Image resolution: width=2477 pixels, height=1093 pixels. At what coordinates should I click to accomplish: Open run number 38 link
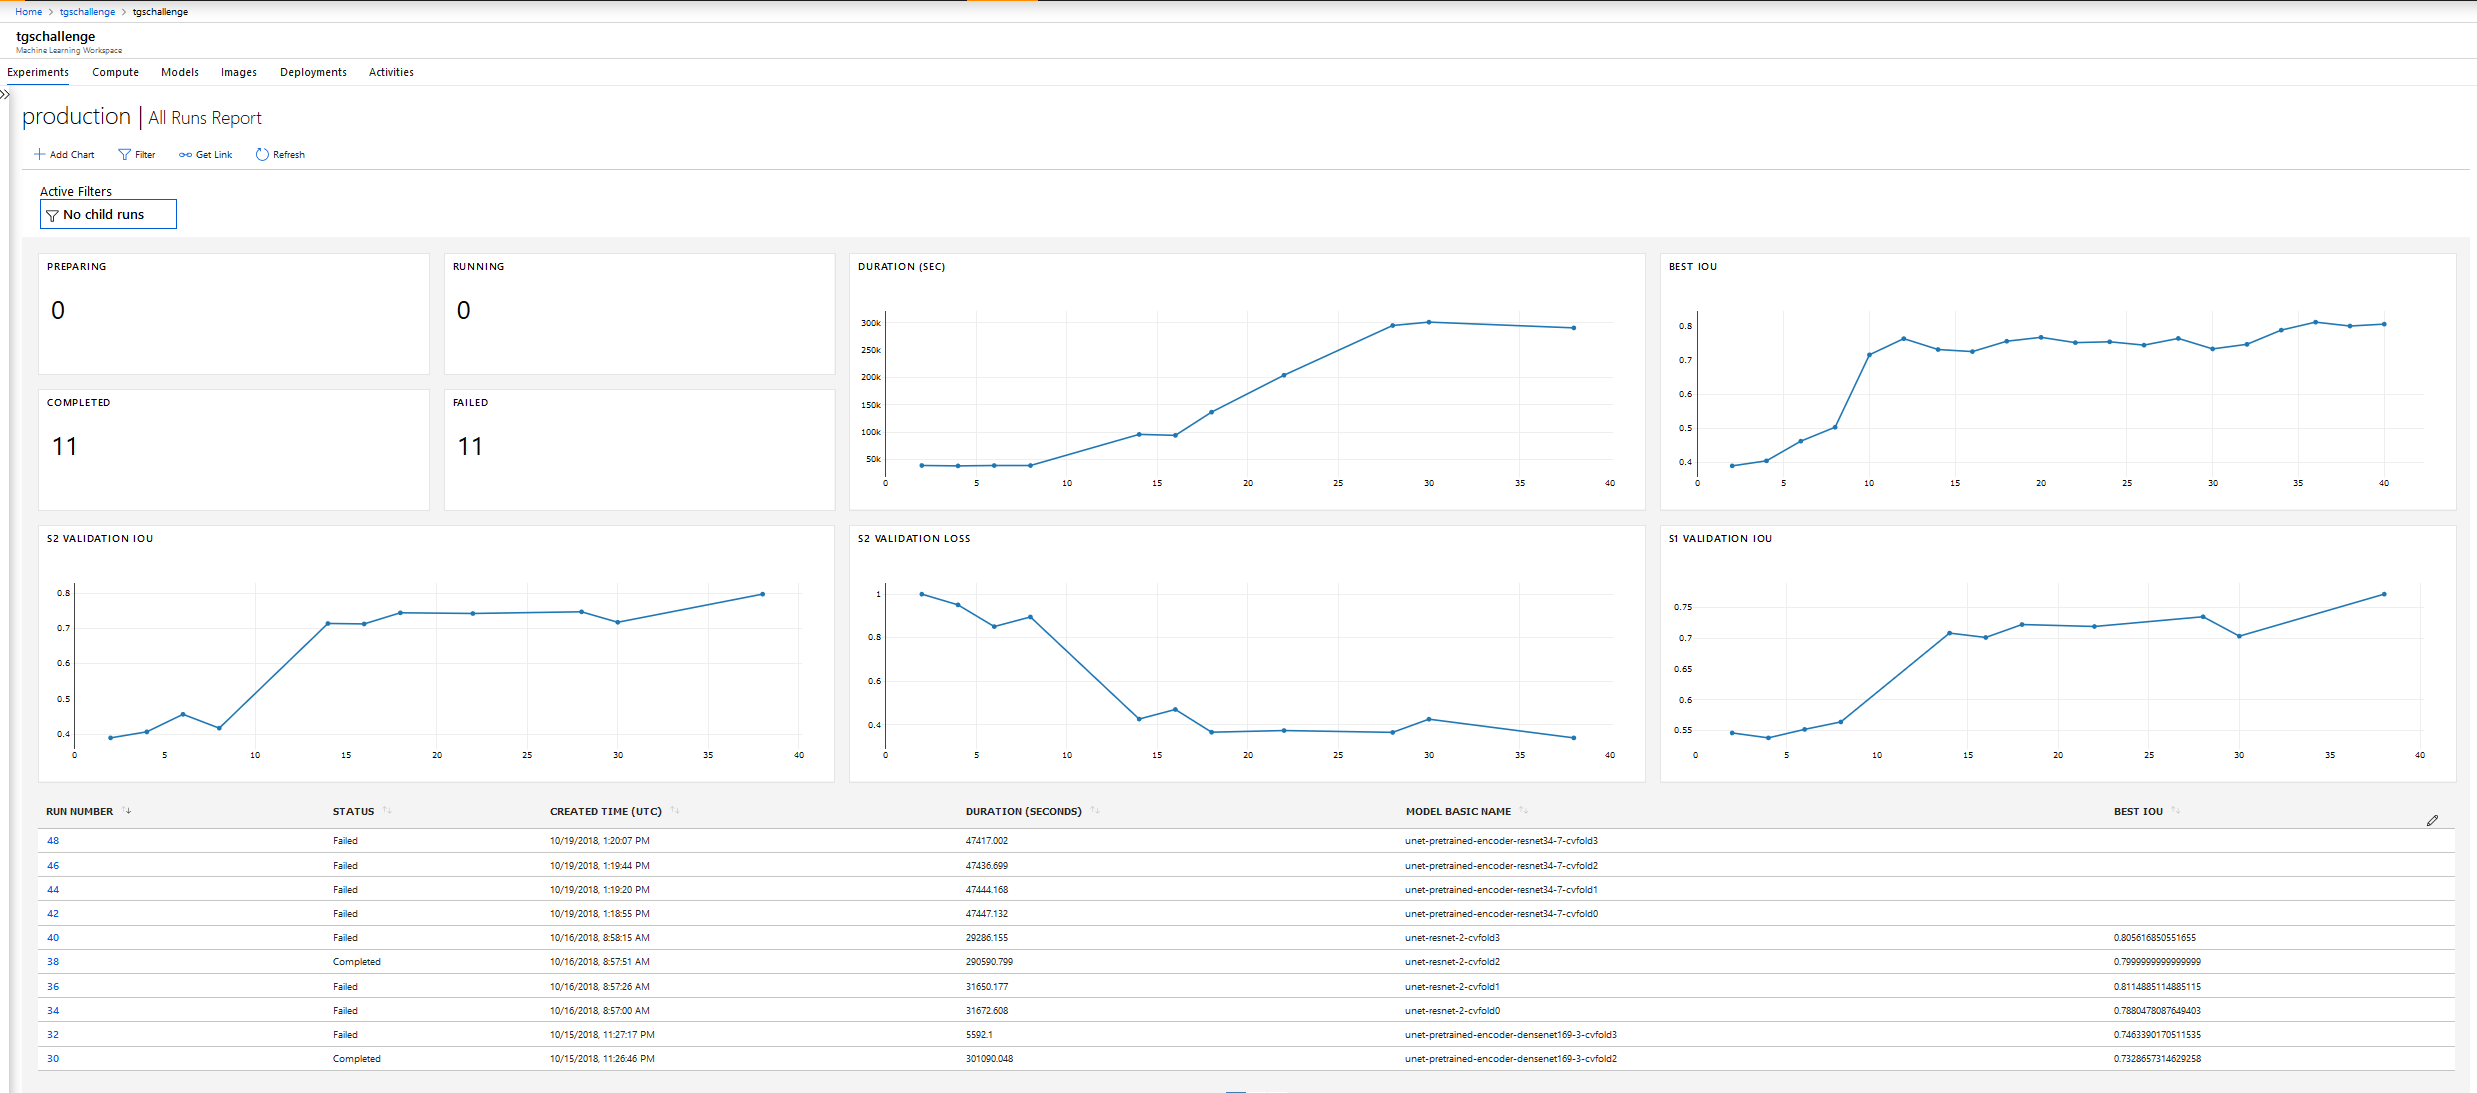53,962
